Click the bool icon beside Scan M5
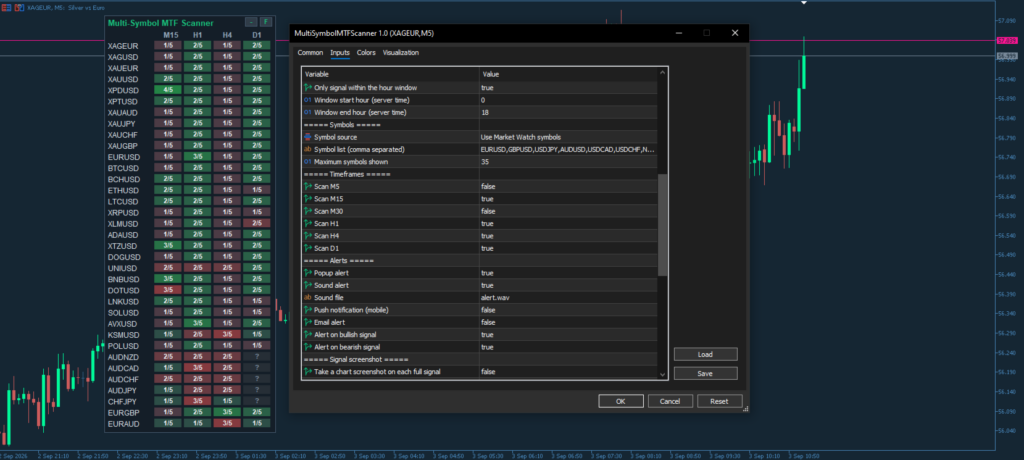Screen dimensions: 1024x460 click(x=308, y=186)
